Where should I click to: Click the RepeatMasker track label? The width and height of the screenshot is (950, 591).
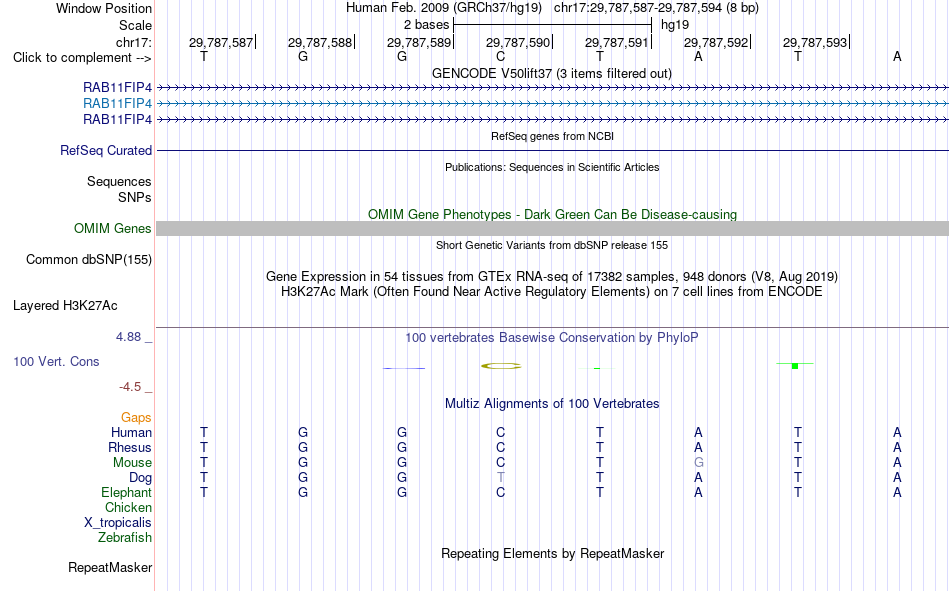point(110,567)
